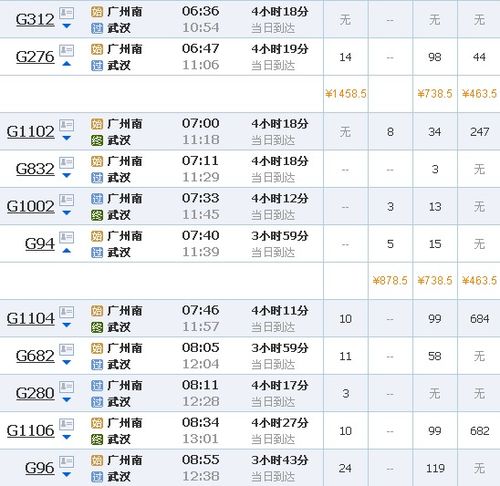Show price details for G280
500x486 pixels.
(x=67, y=400)
